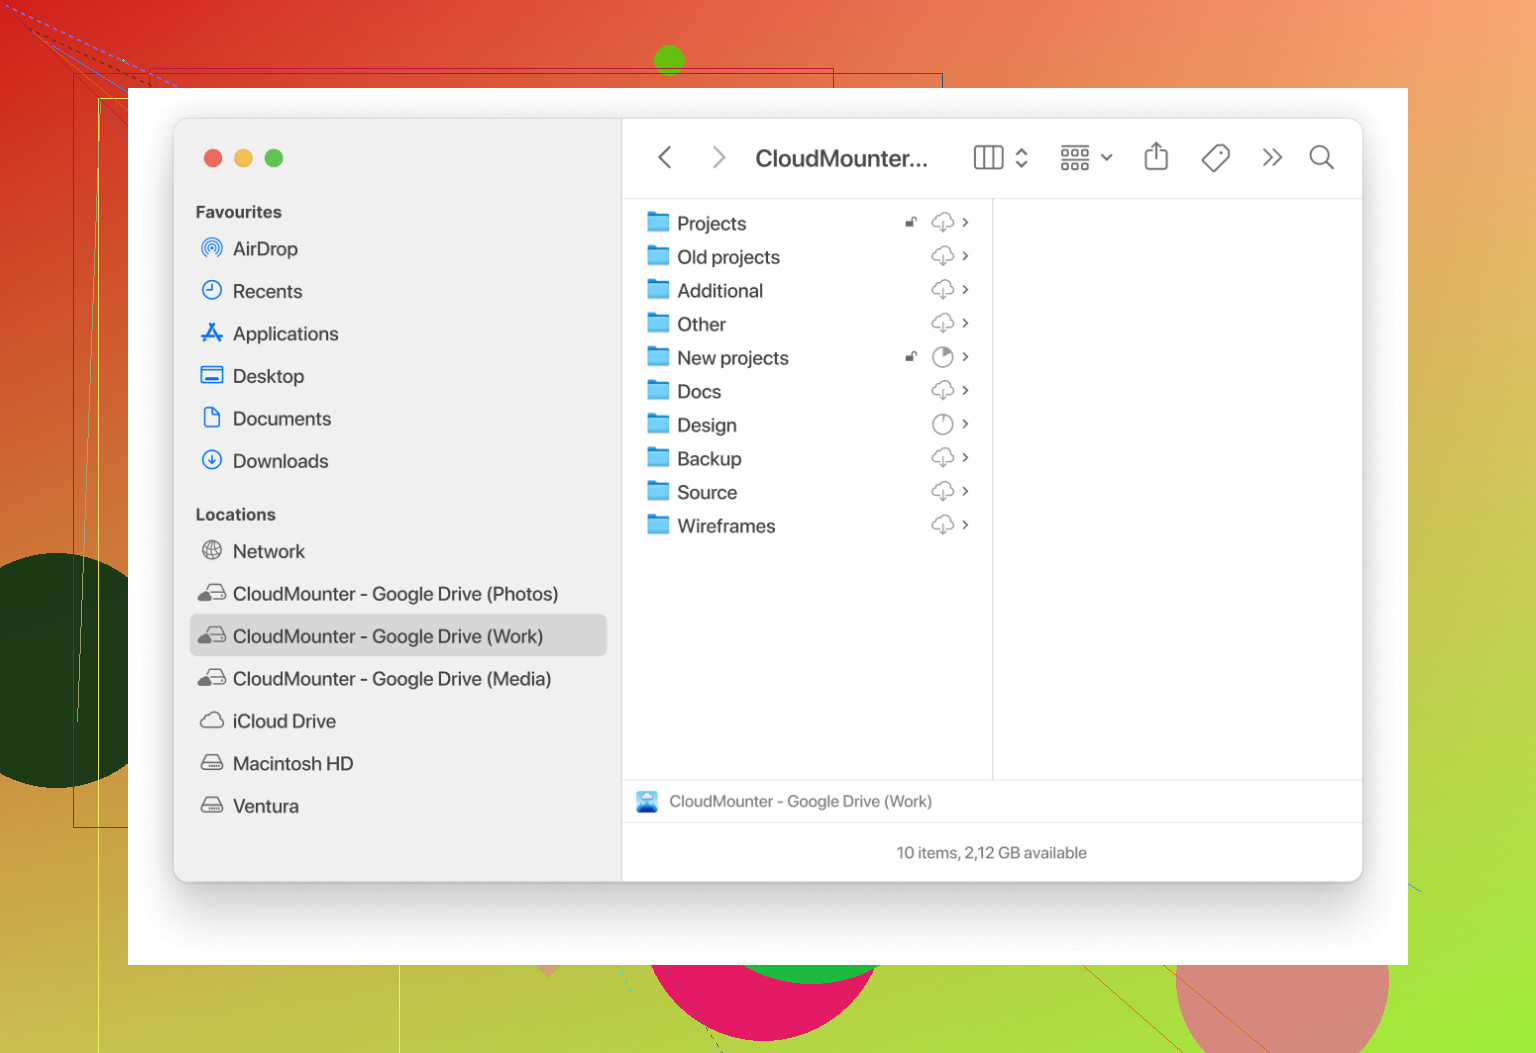Expand the Projects folder chevron
Screen dimensions: 1536x1053
(x=965, y=222)
